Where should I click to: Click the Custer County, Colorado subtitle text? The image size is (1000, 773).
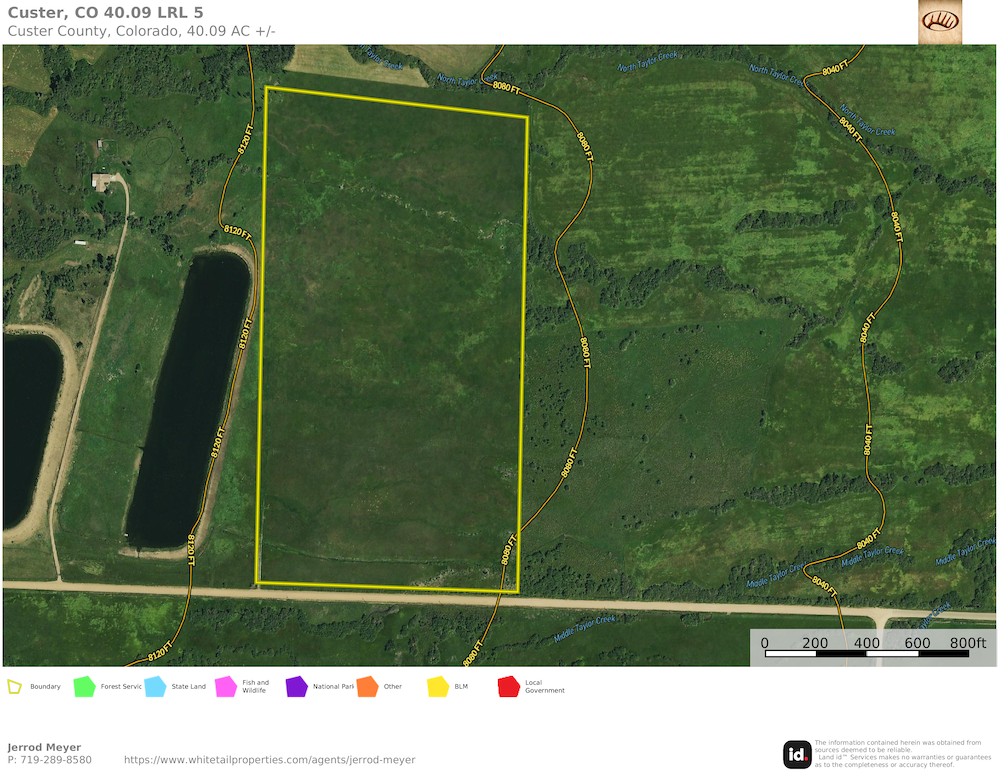click(141, 31)
